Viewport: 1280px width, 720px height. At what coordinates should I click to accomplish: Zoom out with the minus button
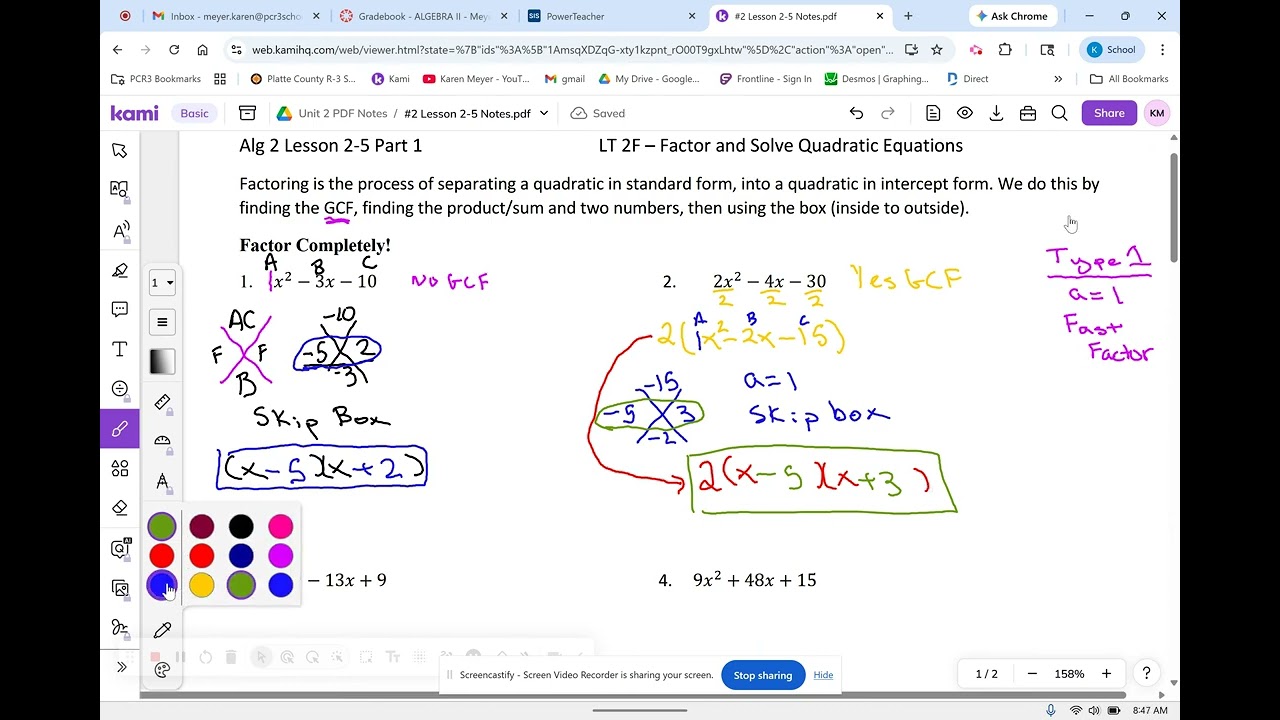coord(1032,674)
